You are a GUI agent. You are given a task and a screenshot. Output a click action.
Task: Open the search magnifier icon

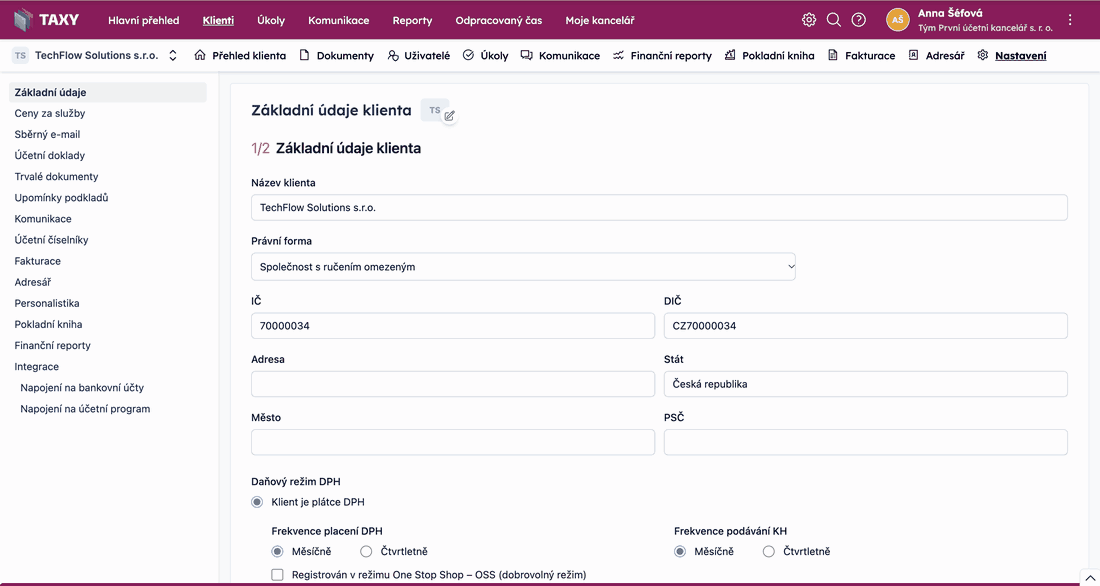click(x=833, y=20)
